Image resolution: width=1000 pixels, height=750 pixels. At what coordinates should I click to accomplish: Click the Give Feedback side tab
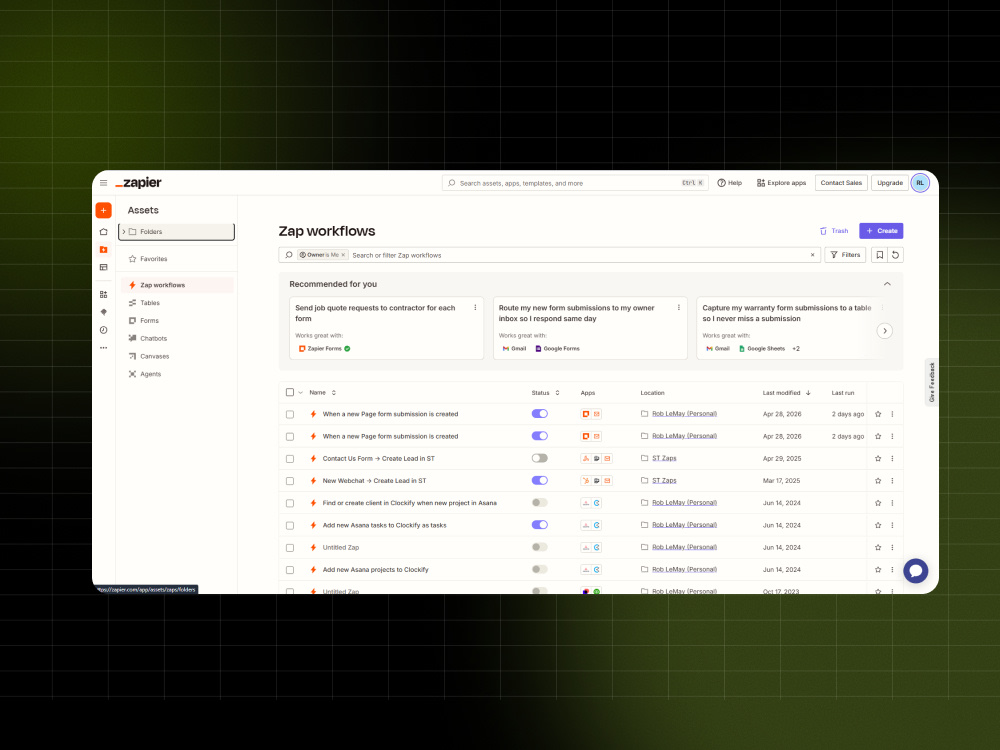[931, 382]
